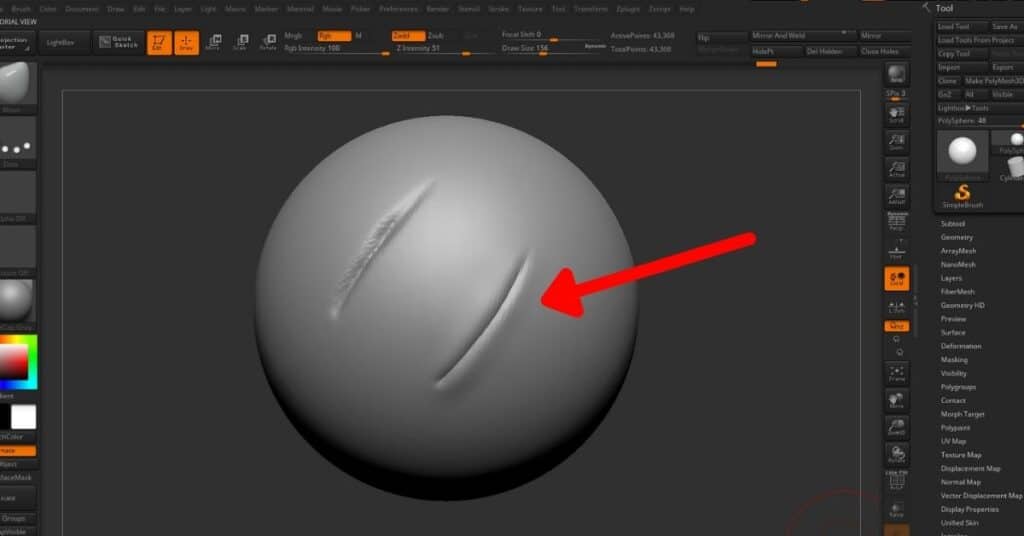Select the Scale transform icon

(240, 42)
